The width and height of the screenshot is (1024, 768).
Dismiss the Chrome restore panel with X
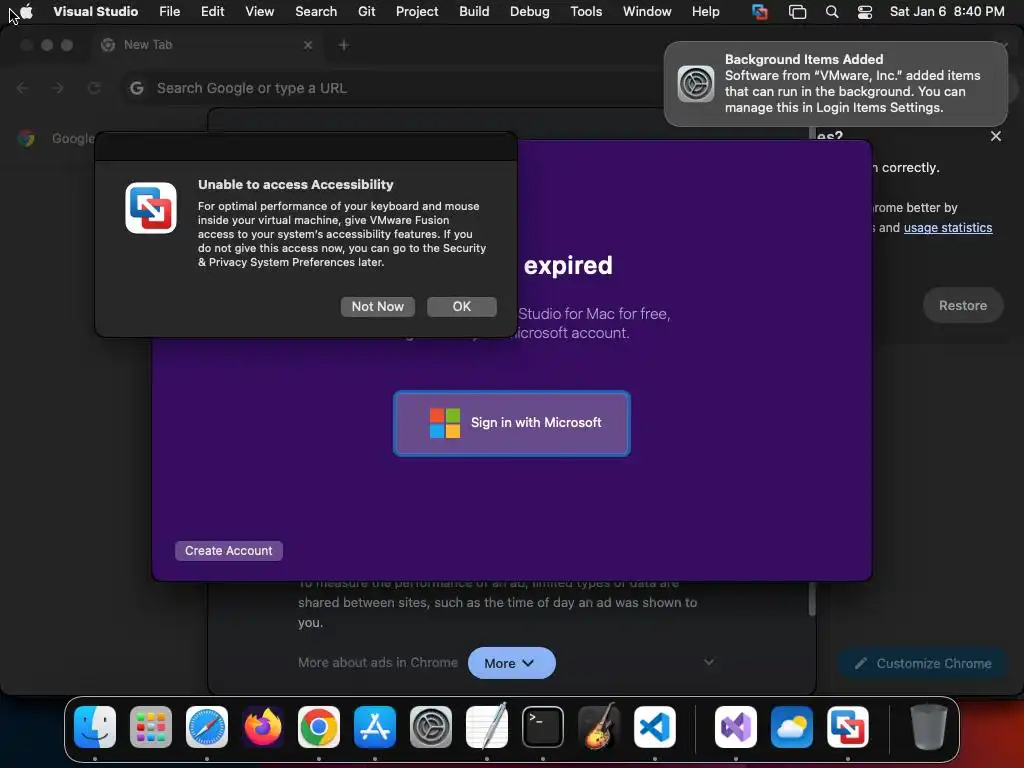(996, 136)
